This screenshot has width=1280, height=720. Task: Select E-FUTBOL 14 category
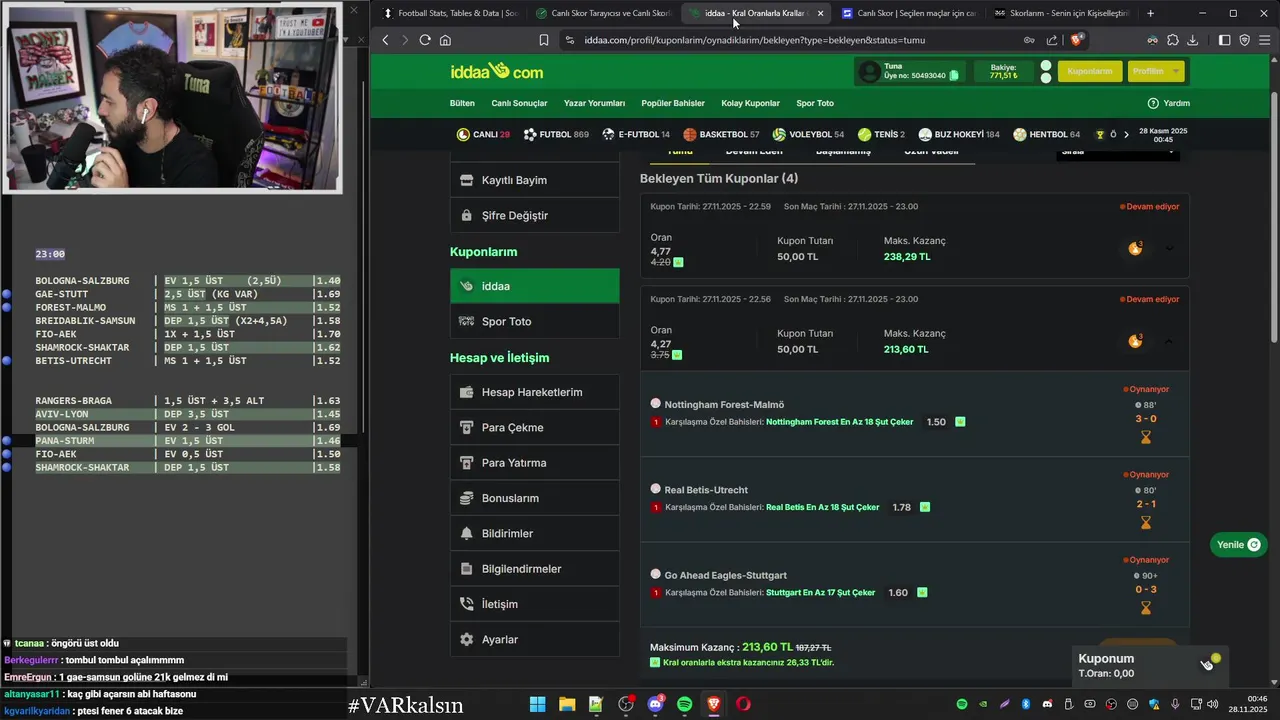[x=636, y=134]
